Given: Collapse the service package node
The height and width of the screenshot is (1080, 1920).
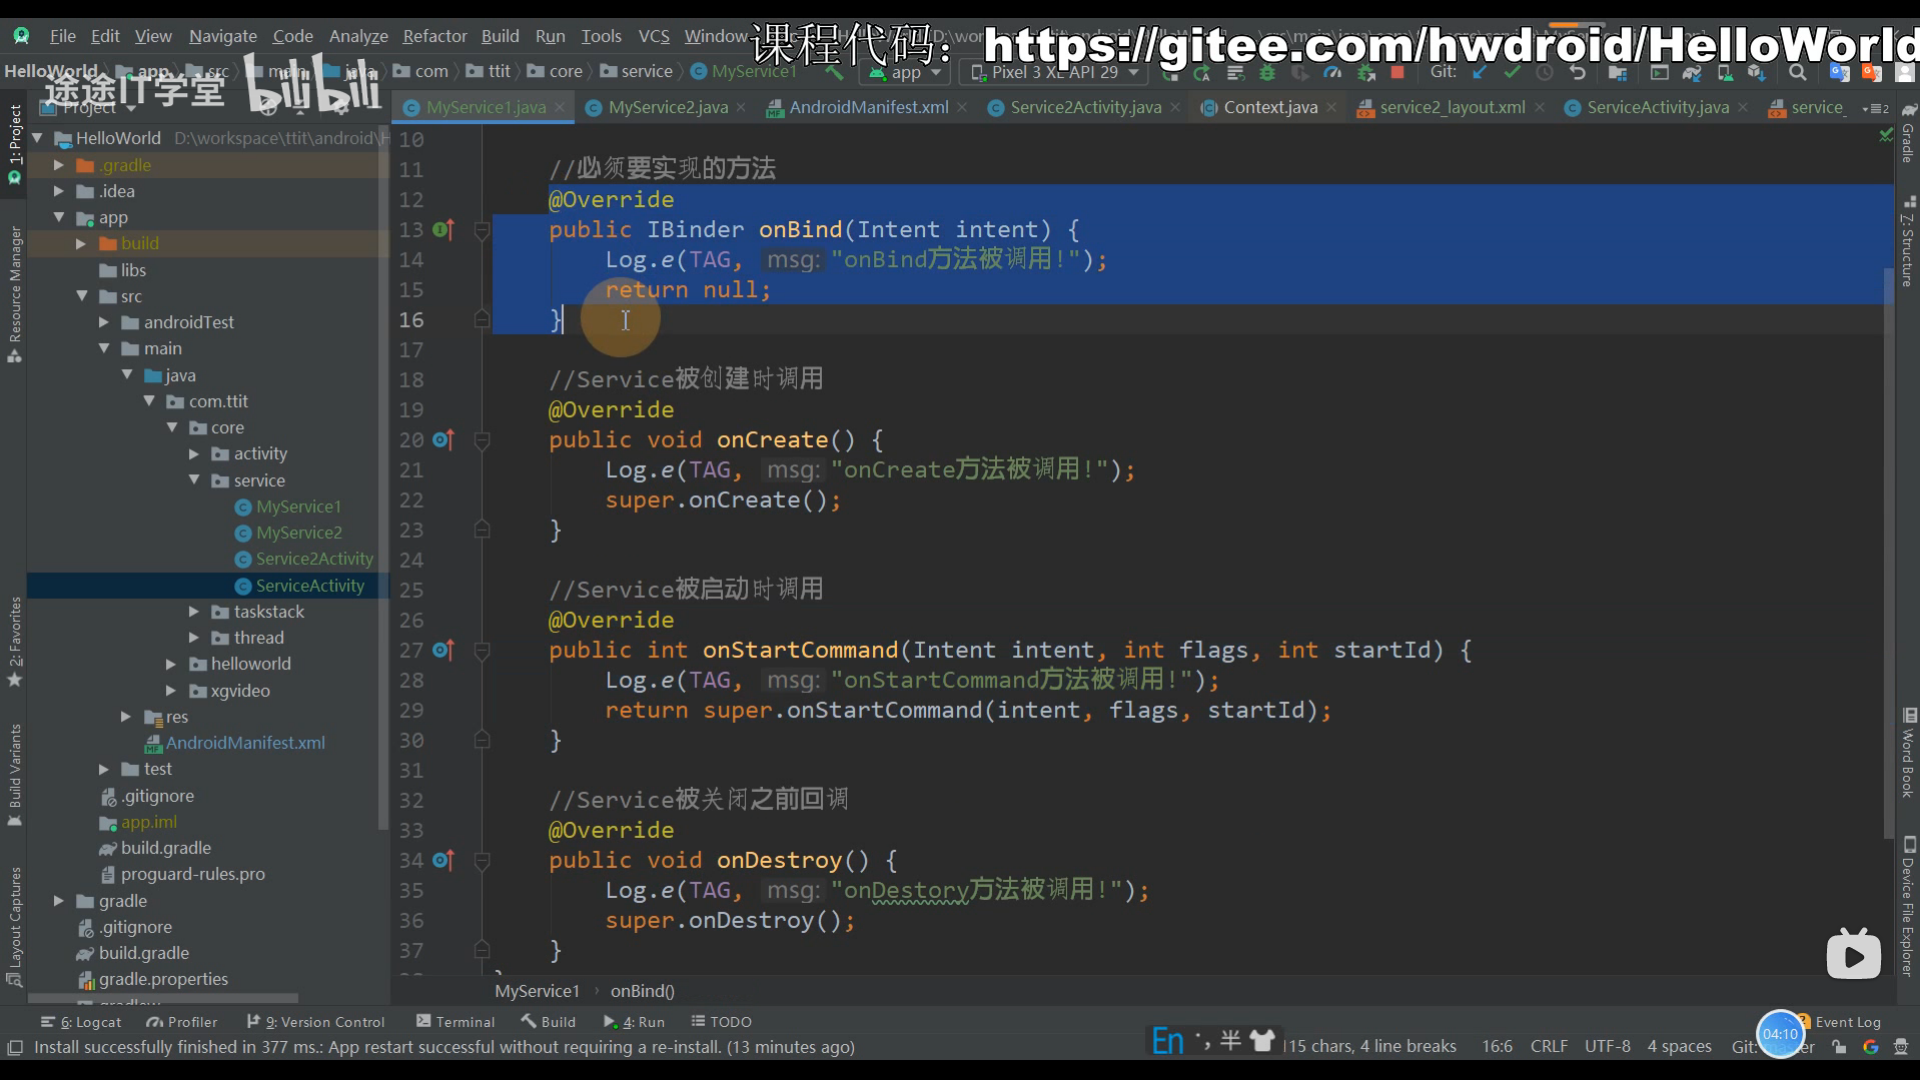Looking at the screenshot, I should pos(194,480).
